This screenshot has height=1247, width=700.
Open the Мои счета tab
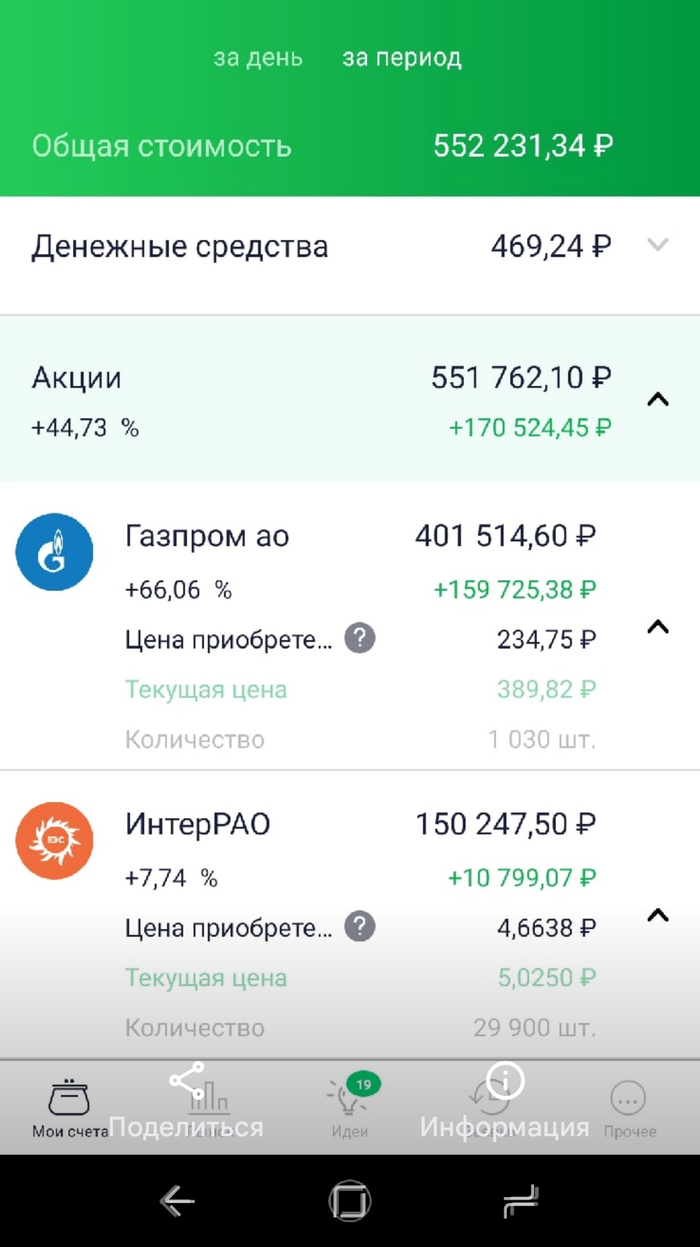click(69, 1106)
